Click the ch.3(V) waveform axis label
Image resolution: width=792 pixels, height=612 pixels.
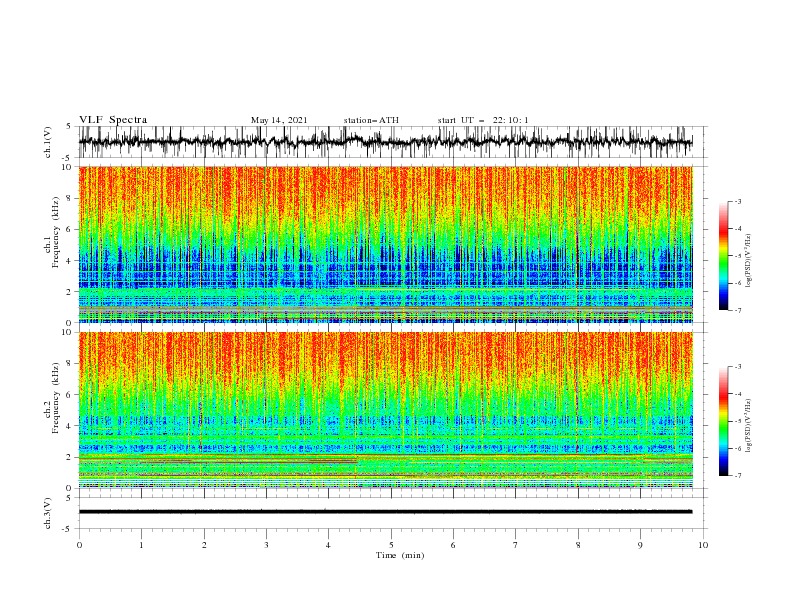48,513
